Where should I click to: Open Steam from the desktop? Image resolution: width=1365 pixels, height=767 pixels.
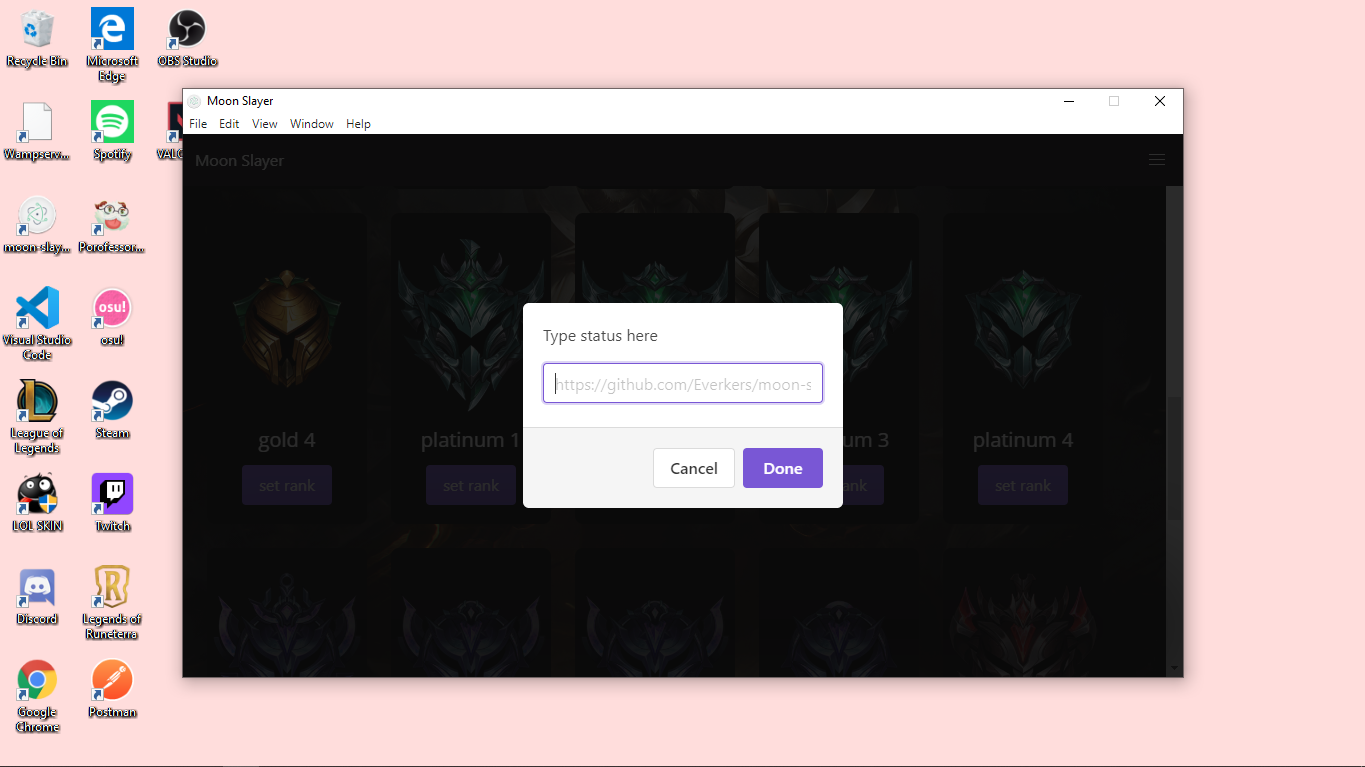pyautogui.click(x=112, y=410)
